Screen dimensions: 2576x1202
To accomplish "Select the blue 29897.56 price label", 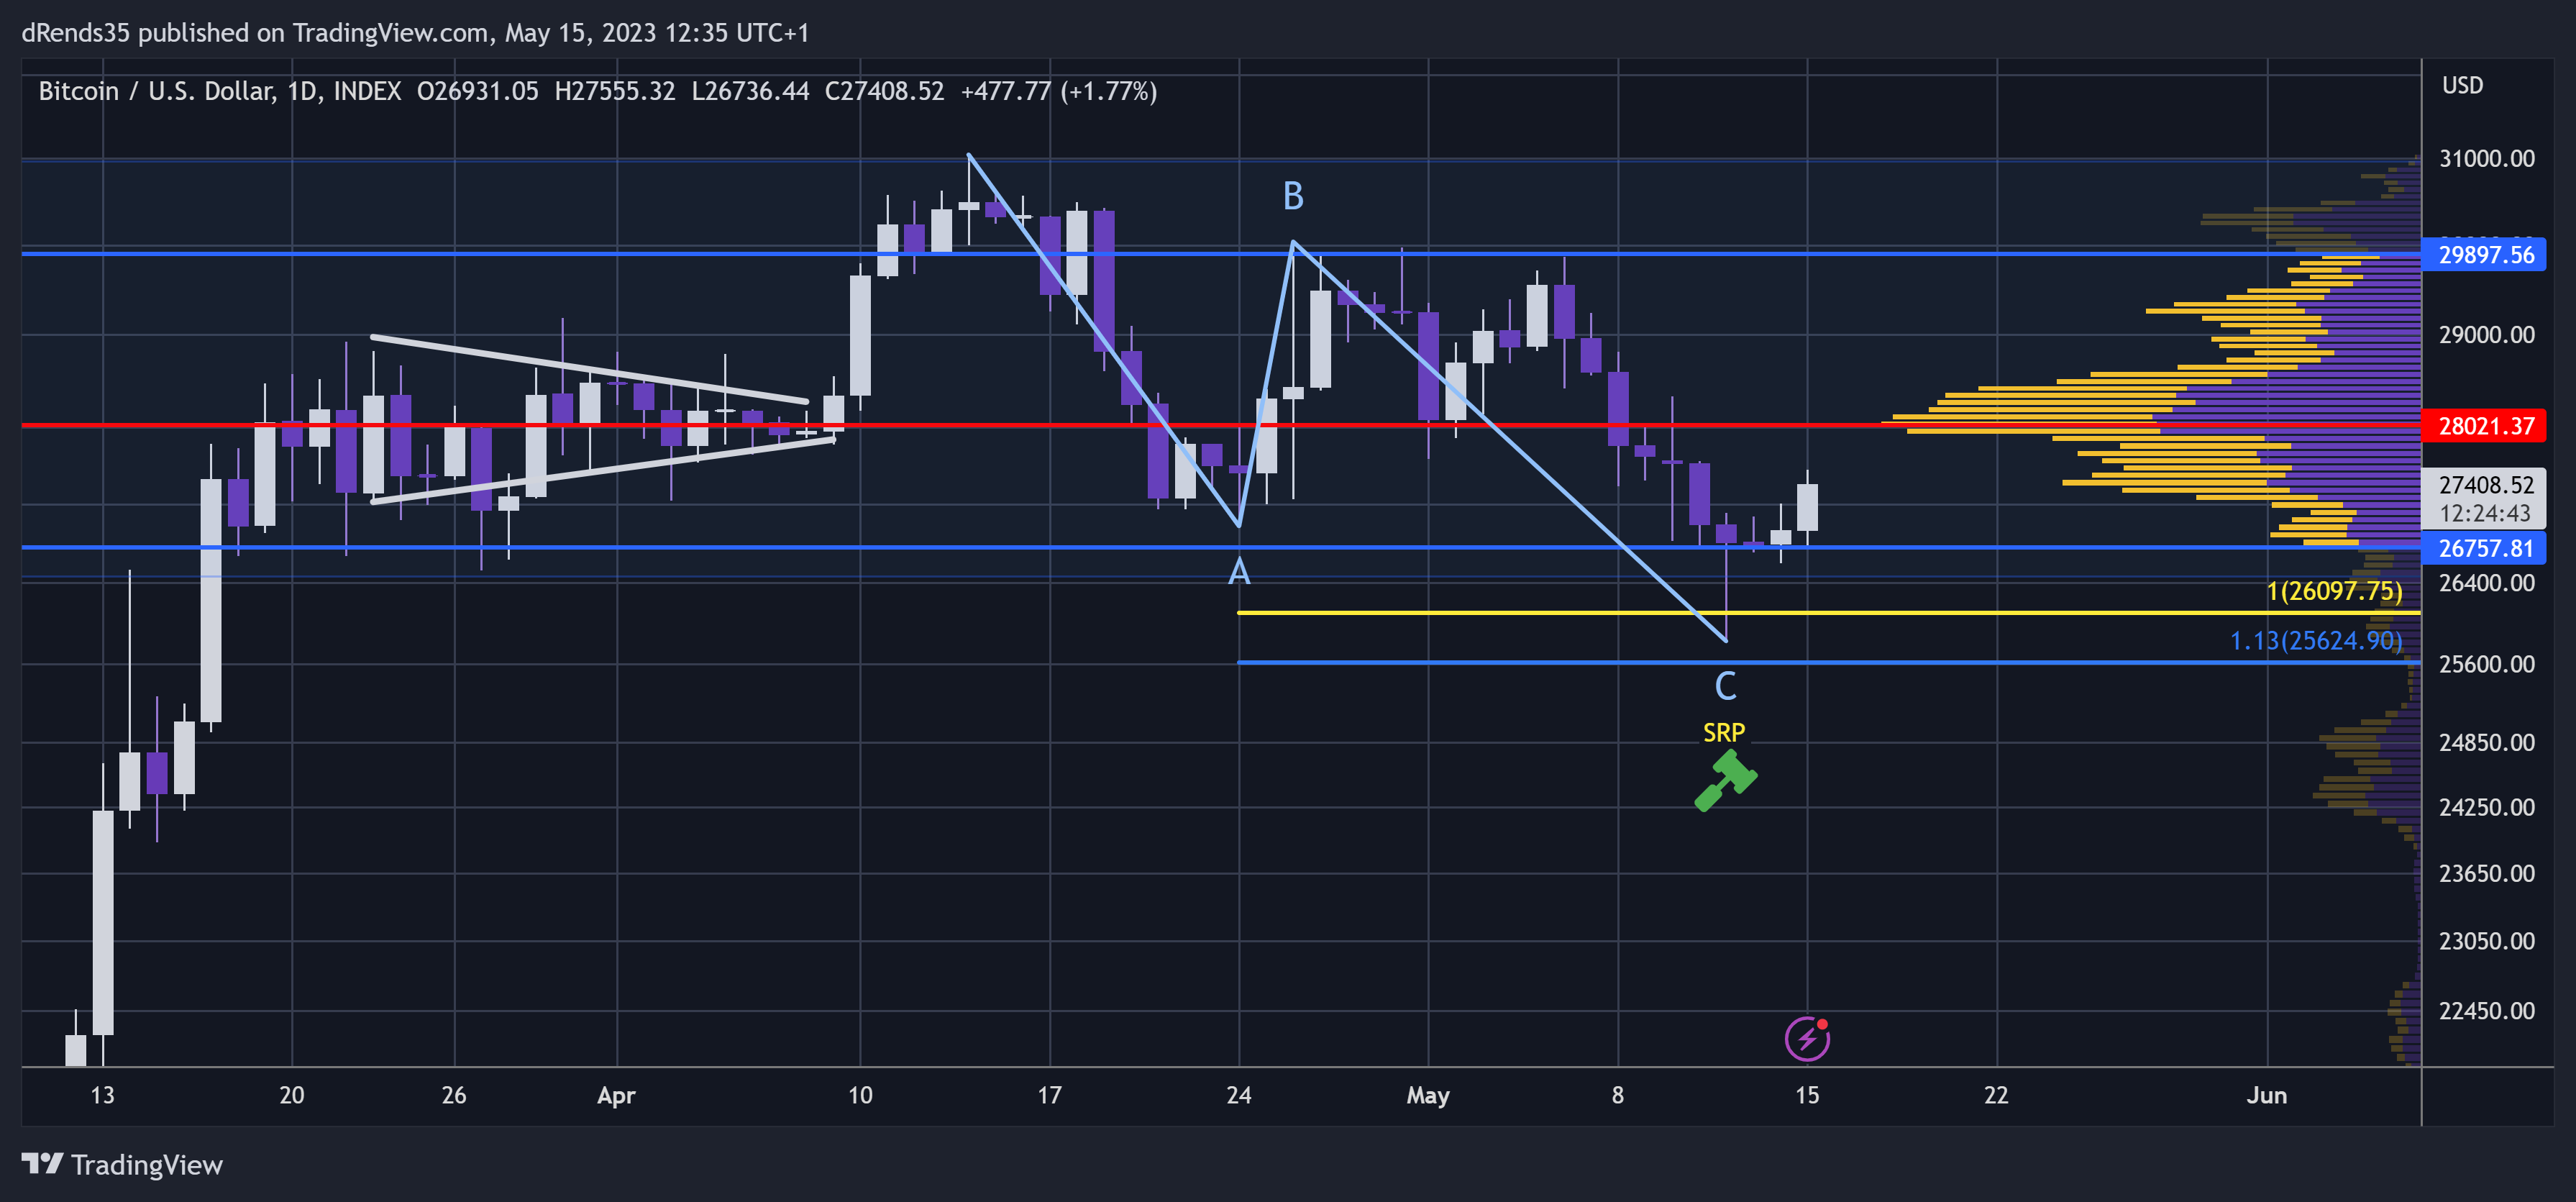I will point(2484,254).
